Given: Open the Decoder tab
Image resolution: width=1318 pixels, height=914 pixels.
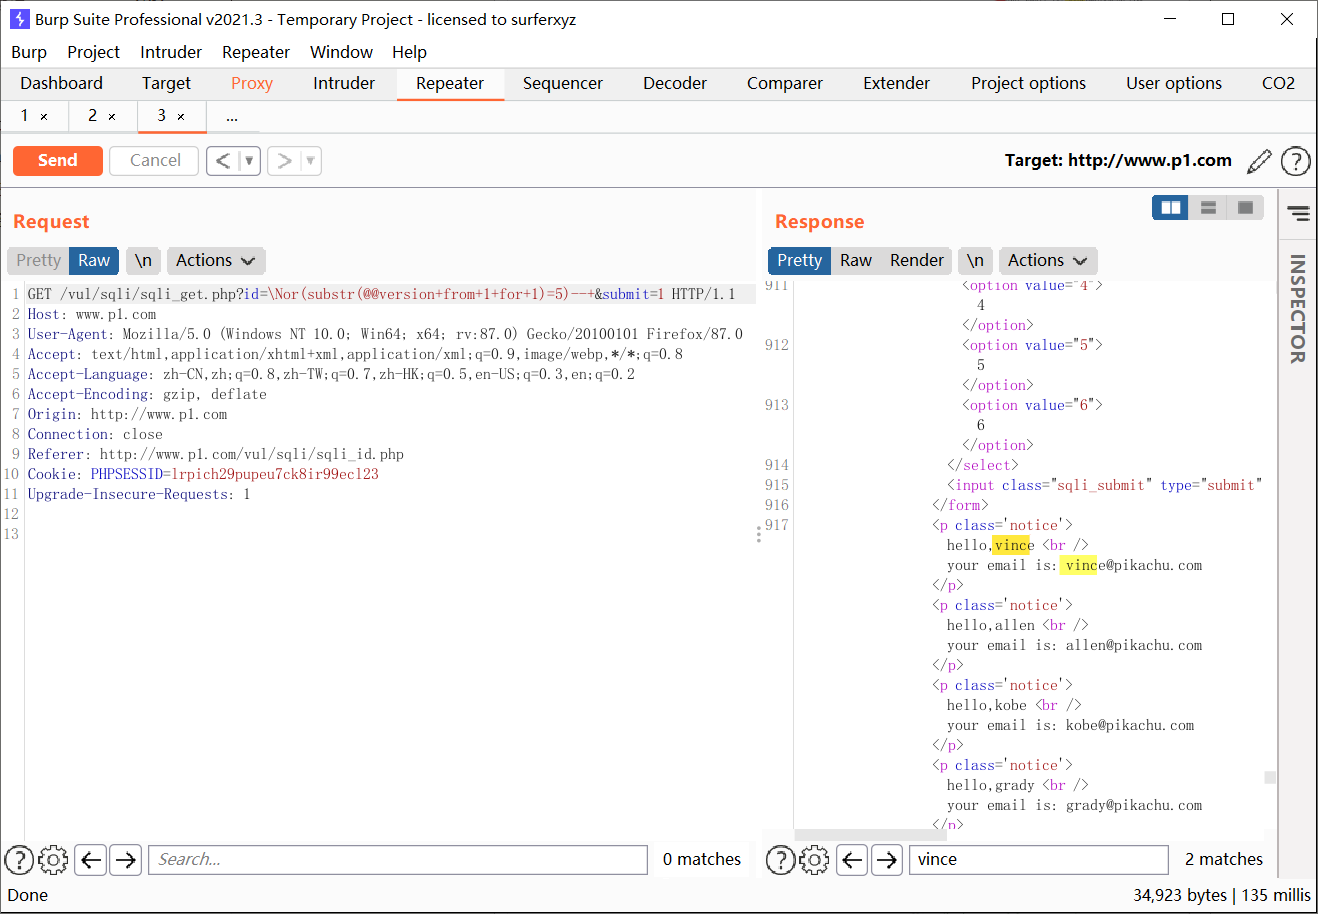Looking at the screenshot, I should pyautogui.click(x=675, y=84).
